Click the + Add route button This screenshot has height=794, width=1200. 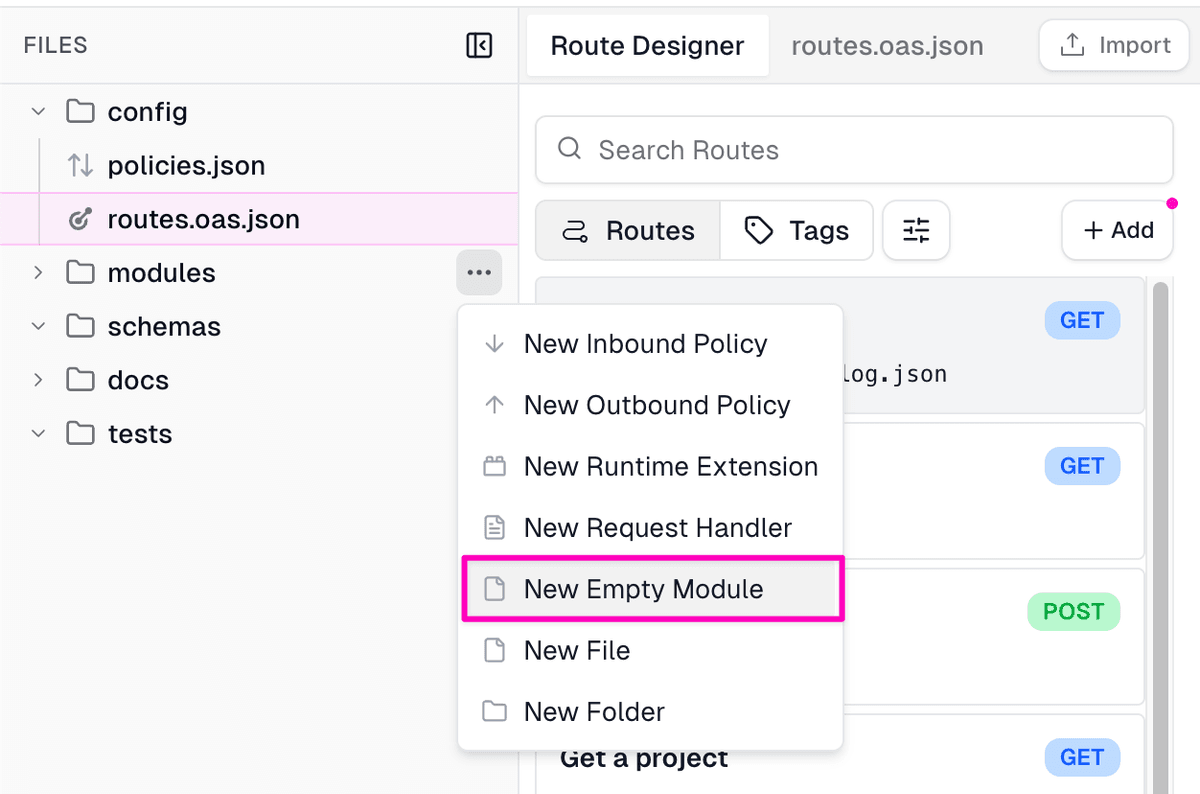1118,230
